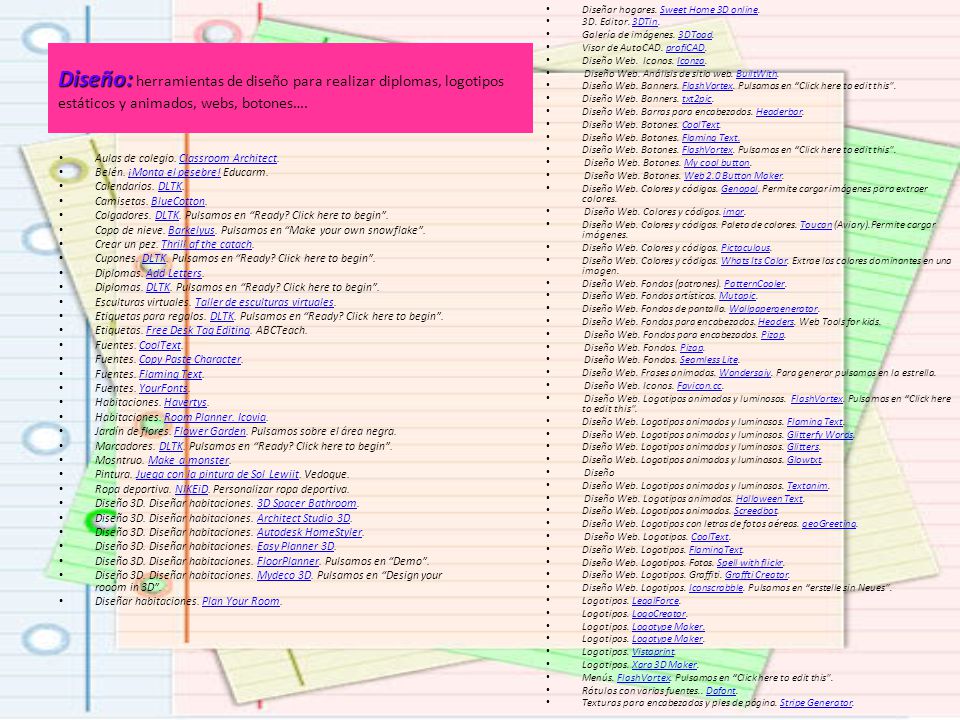Click the txt2pic link for Banners

[697, 99]
